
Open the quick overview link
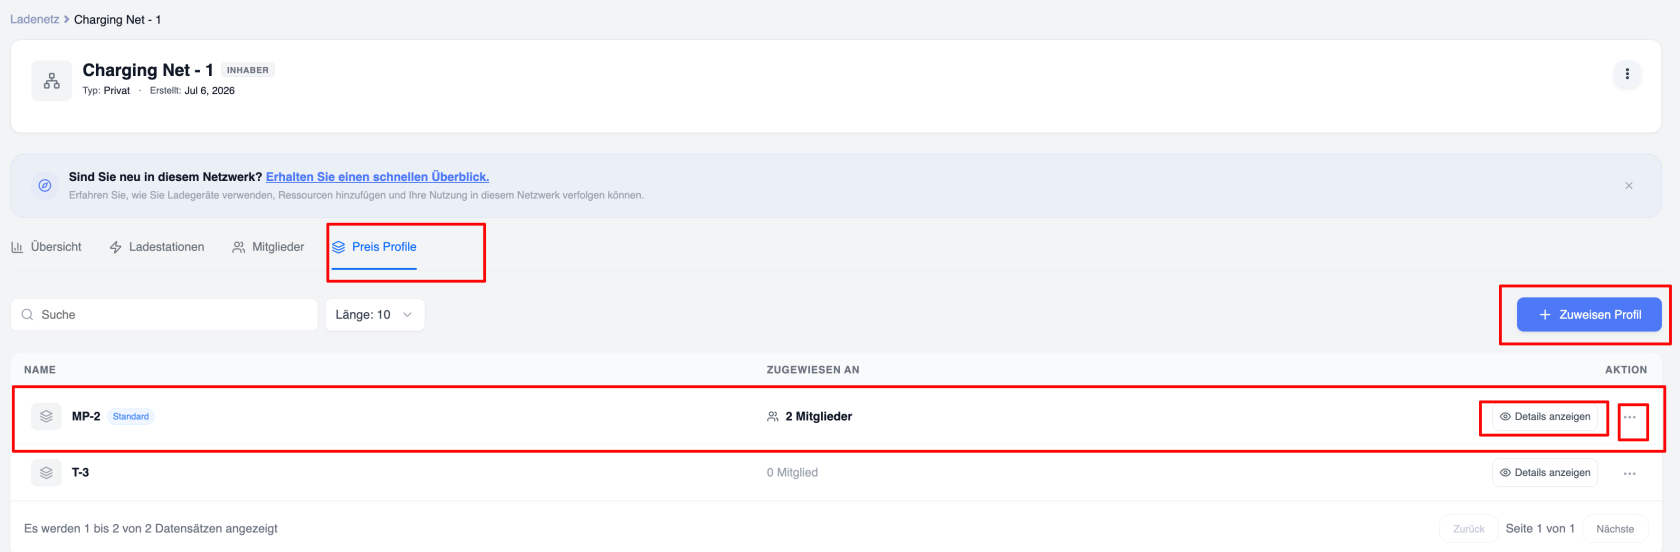(x=377, y=177)
